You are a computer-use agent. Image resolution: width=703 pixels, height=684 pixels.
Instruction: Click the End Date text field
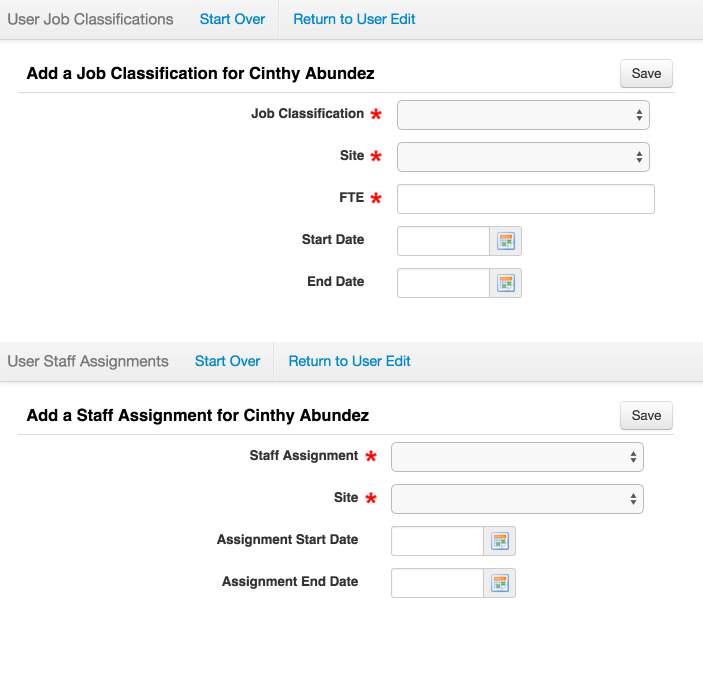[443, 283]
